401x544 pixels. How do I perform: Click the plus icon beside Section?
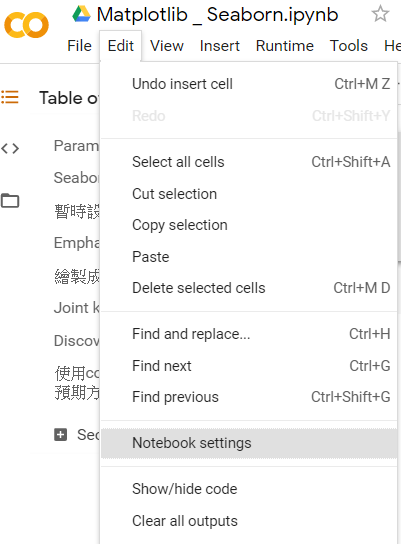(60, 434)
